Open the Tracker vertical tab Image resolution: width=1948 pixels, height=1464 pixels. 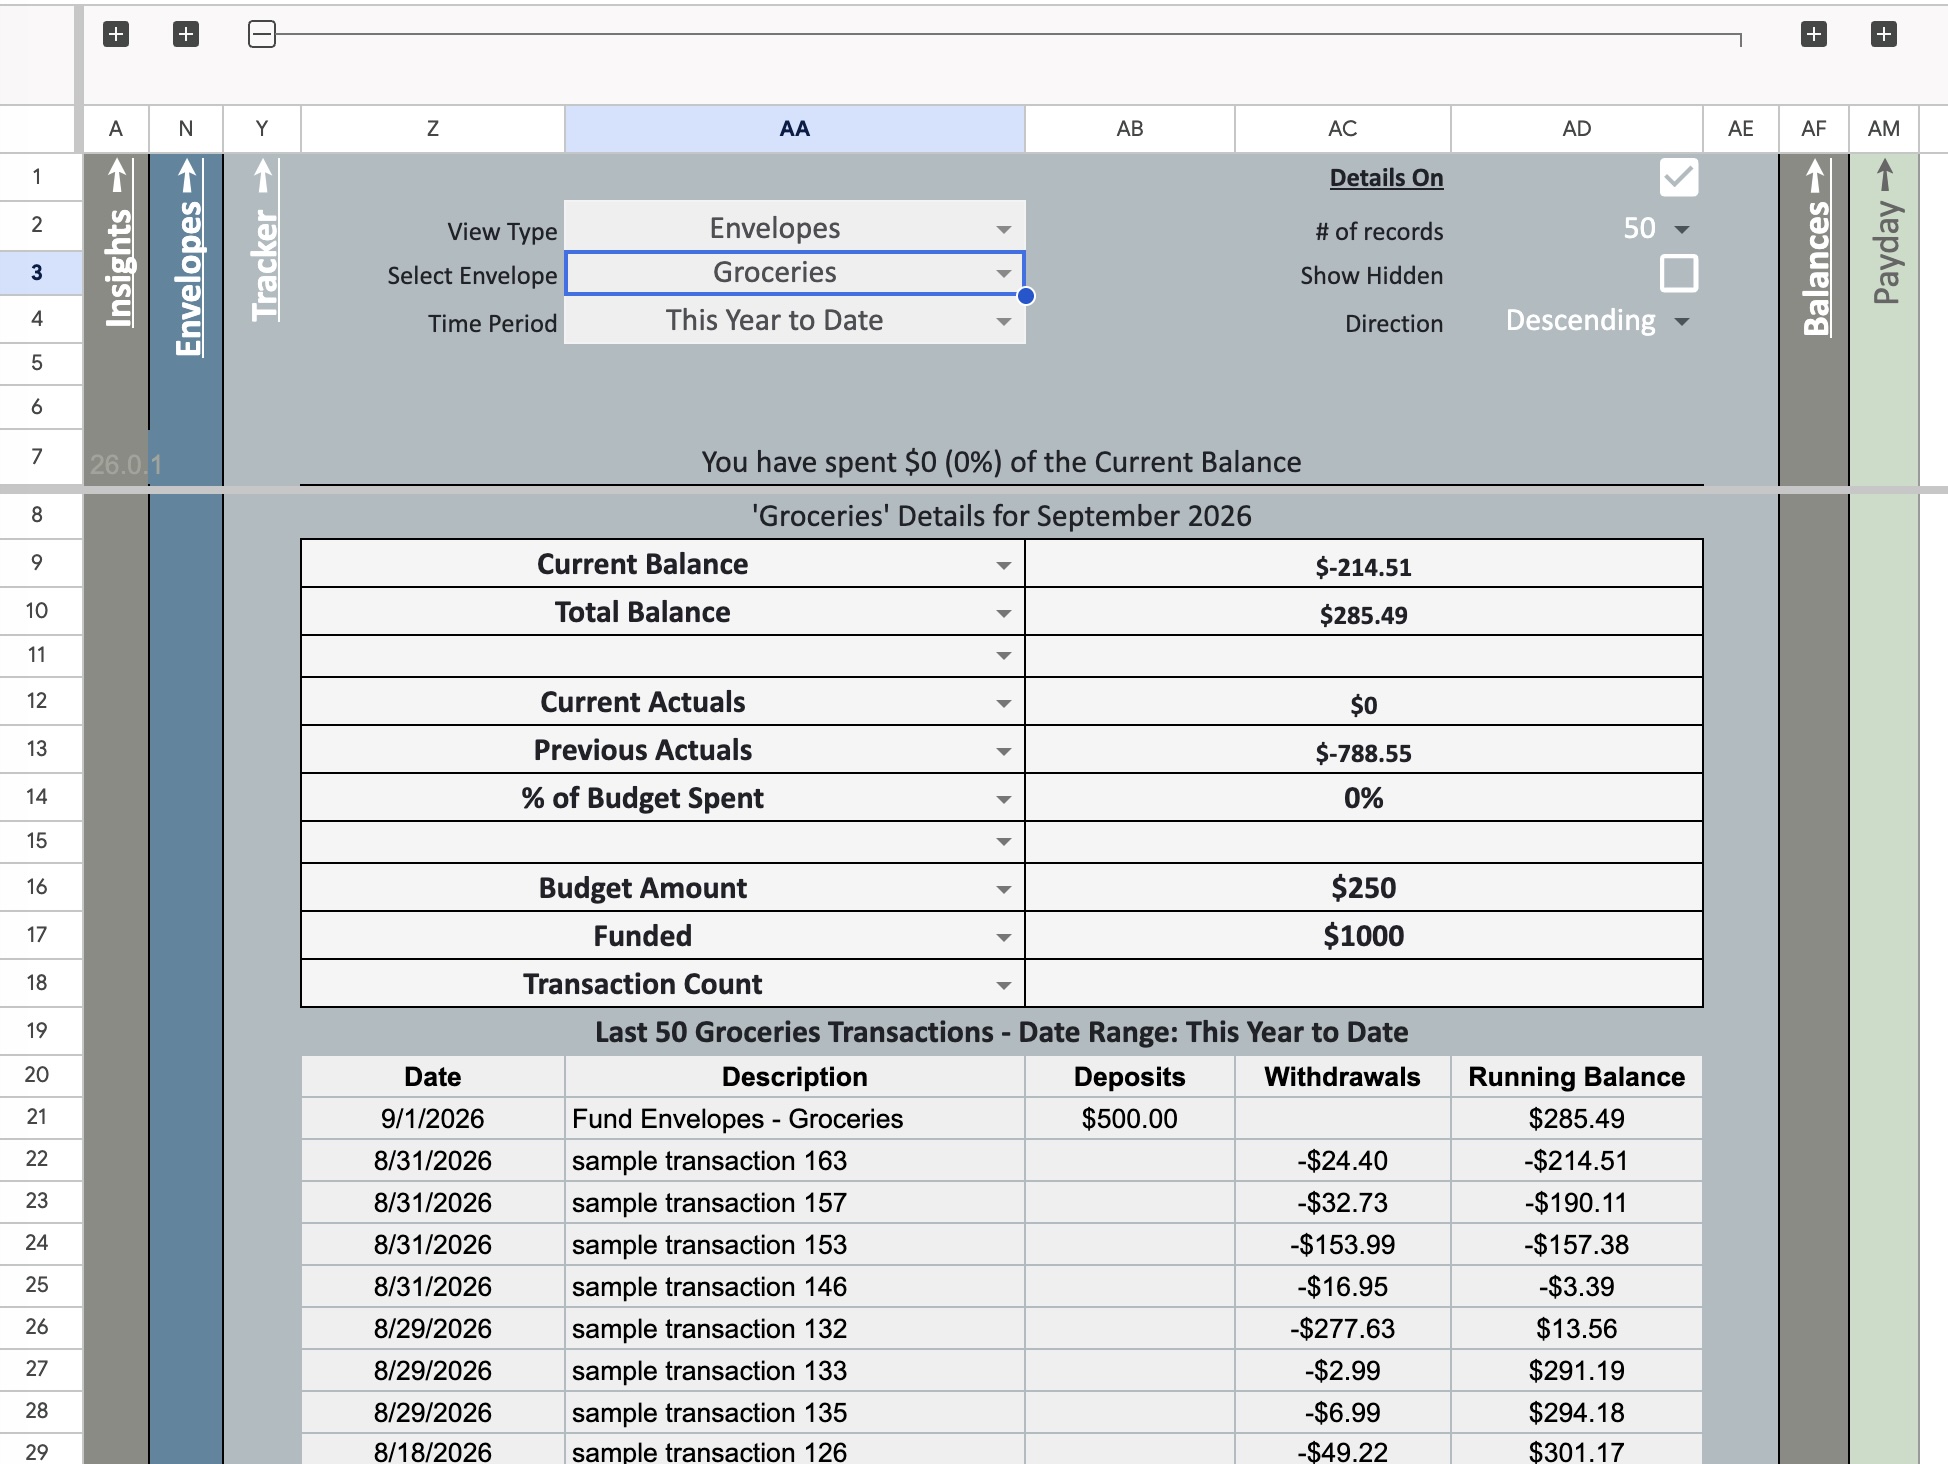coord(263,240)
